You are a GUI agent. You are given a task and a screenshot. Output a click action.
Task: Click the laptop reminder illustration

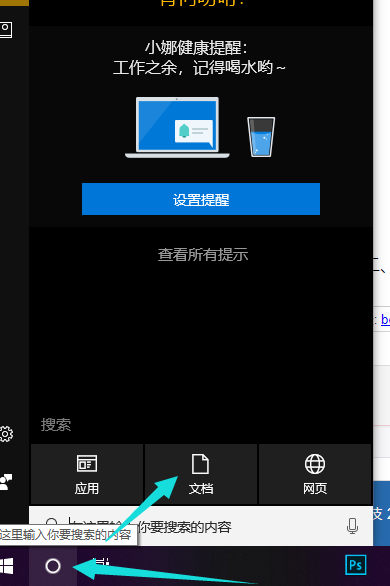tap(177, 127)
